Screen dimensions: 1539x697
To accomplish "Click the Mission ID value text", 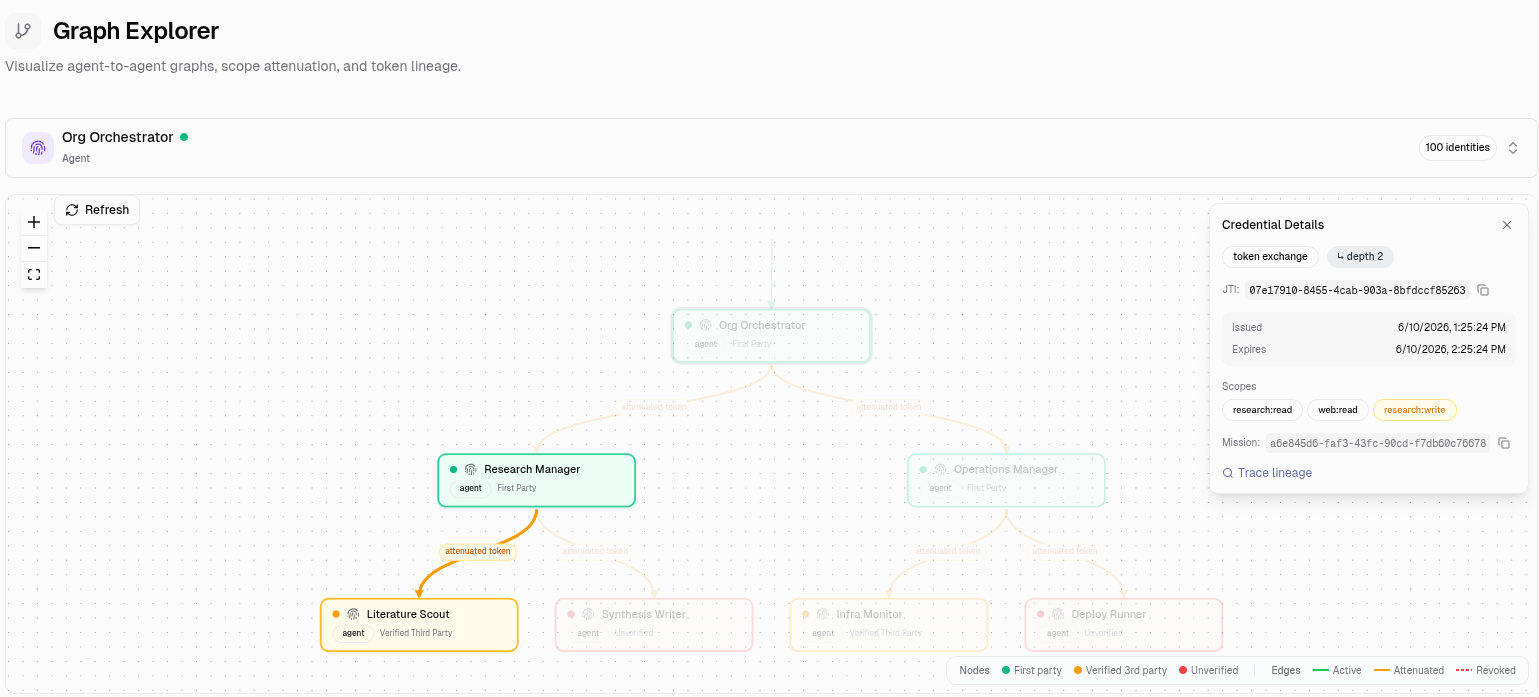I will click(x=1378, y=443).
